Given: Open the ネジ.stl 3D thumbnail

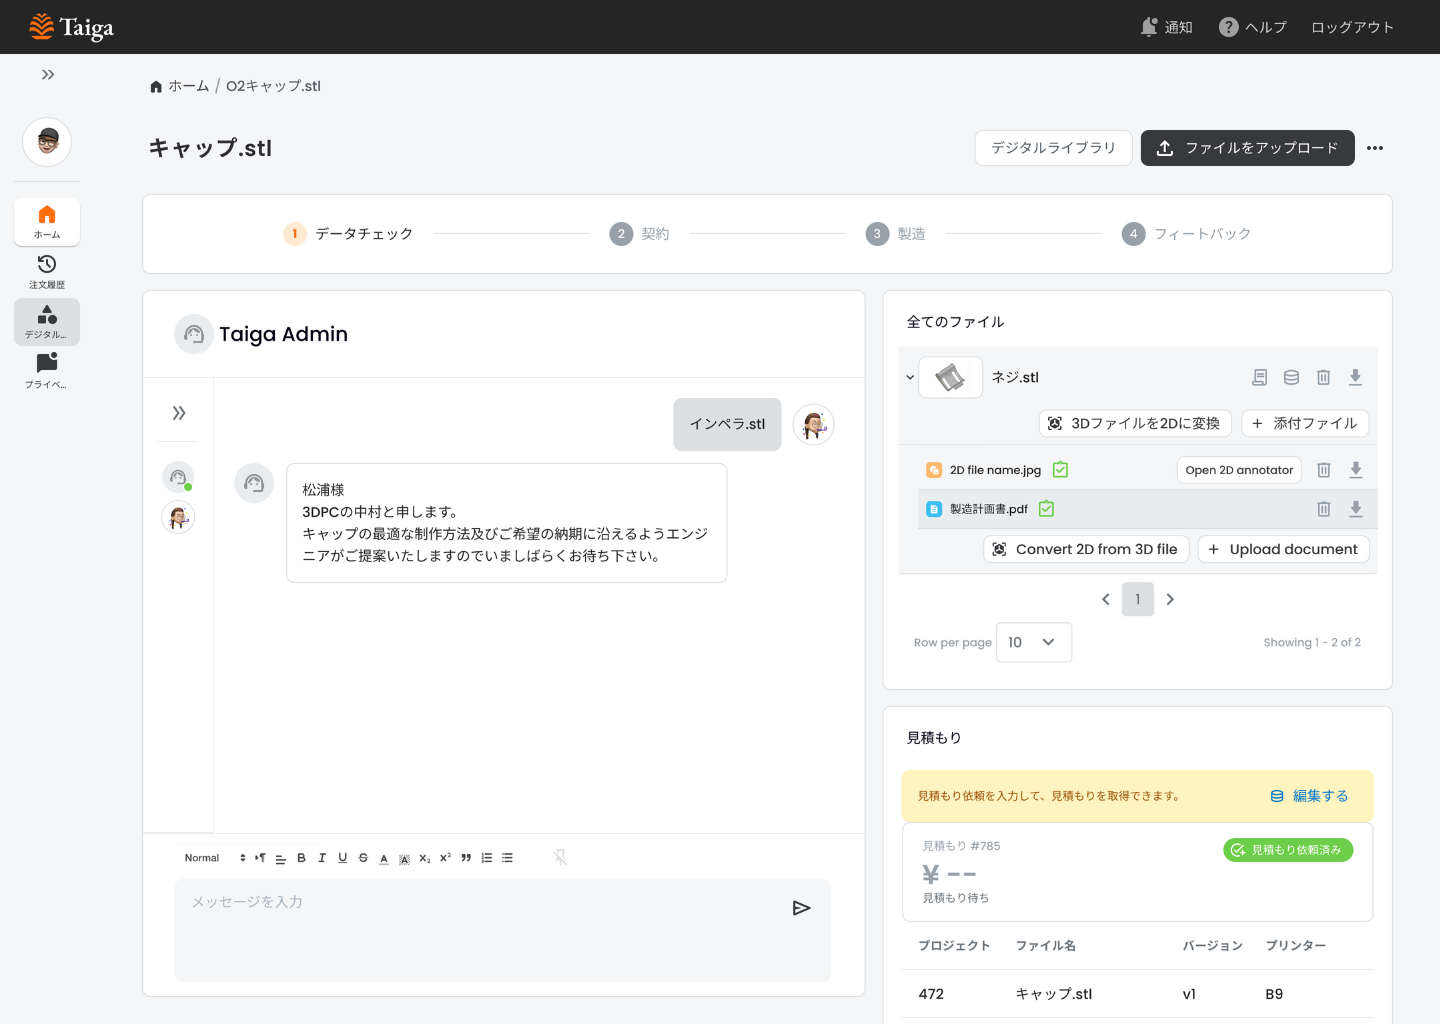Looking at the screenshot, I should click(x=950, y=377).
